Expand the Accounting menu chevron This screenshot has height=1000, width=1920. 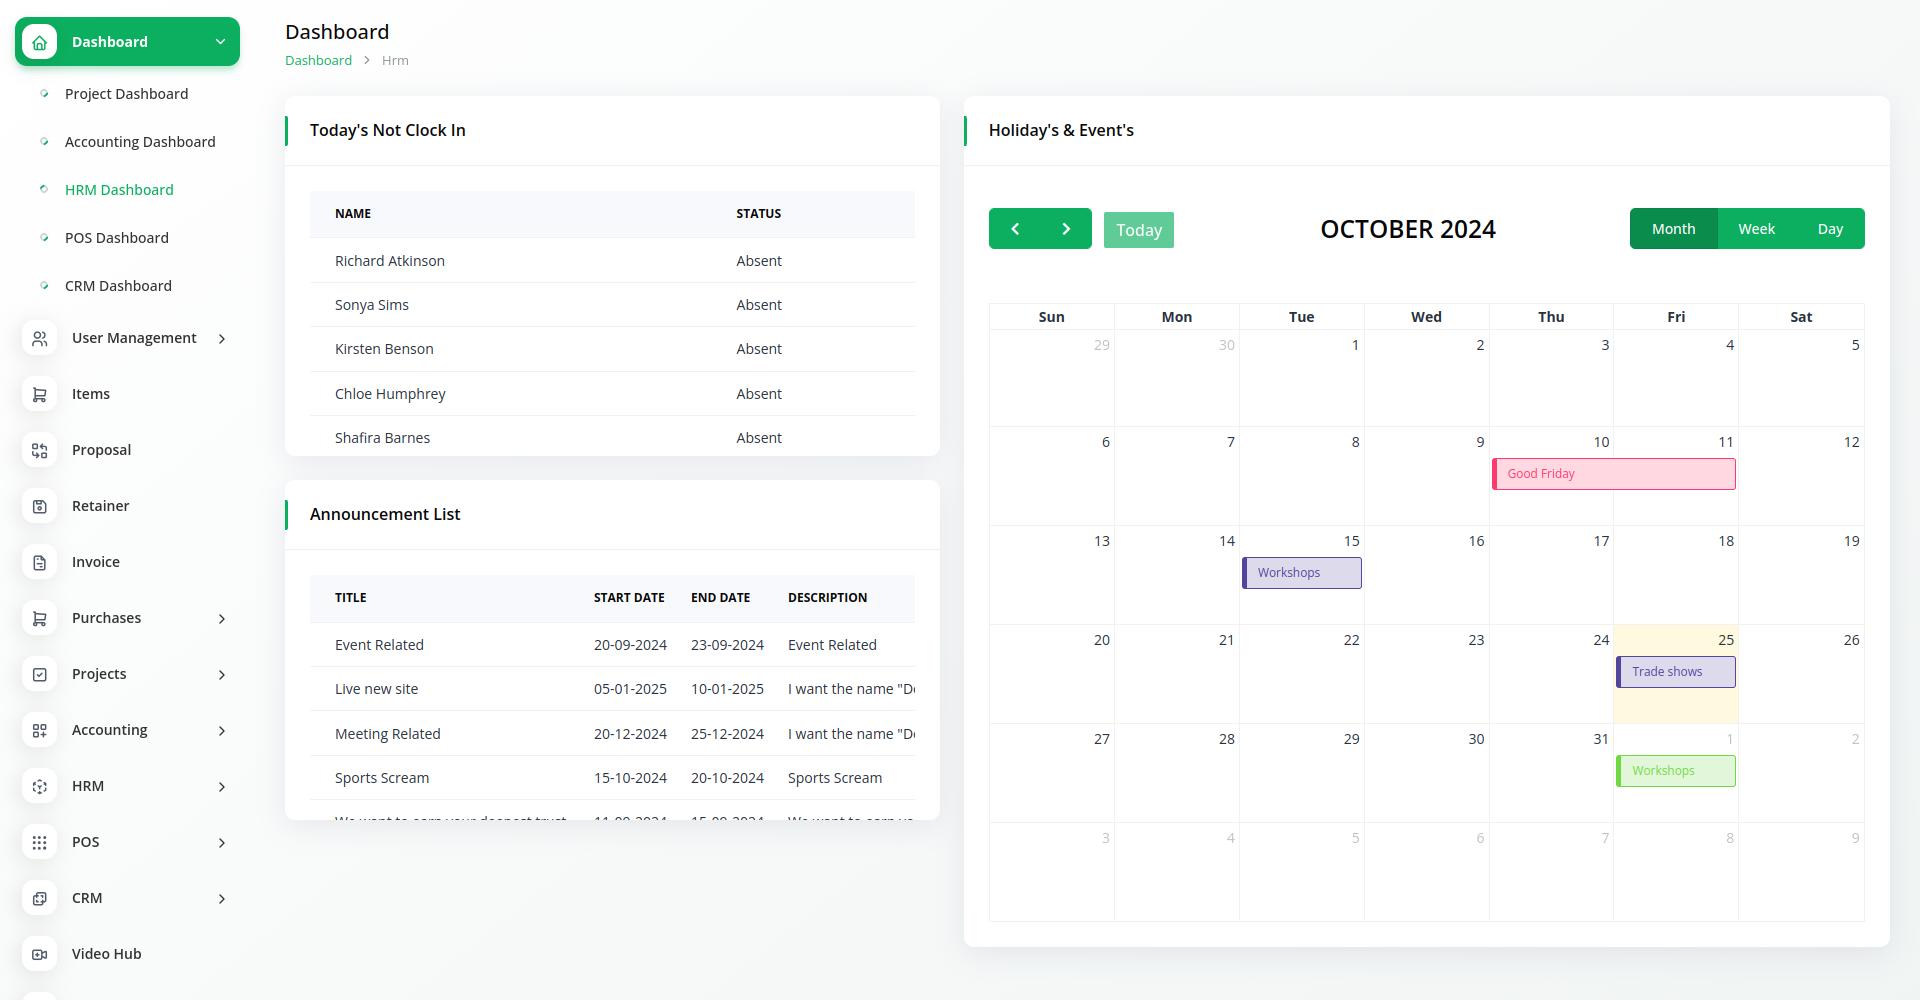(222, 731)
